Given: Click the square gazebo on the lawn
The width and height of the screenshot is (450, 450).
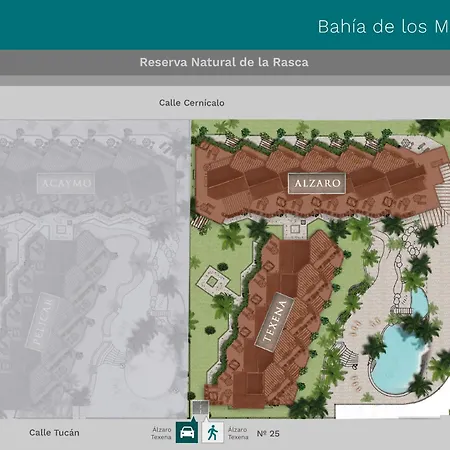Looking at the screenshot, I should click(211, 282).
